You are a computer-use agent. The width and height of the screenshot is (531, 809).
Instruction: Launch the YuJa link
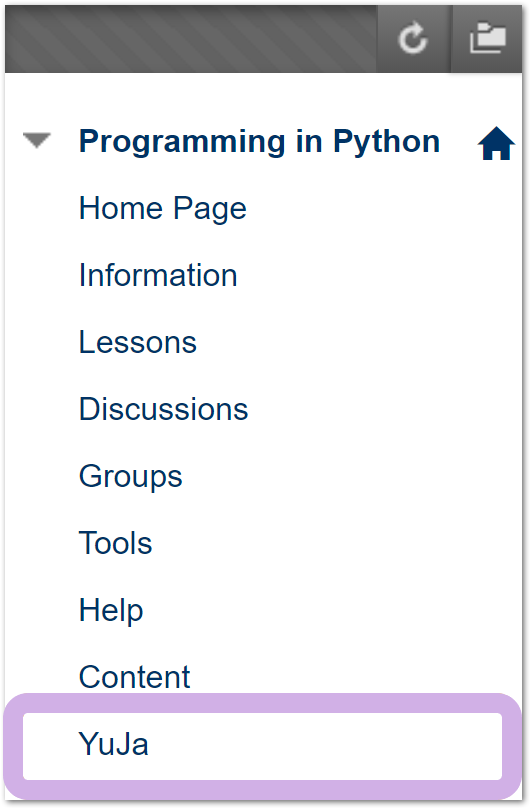tap(114, 744)
